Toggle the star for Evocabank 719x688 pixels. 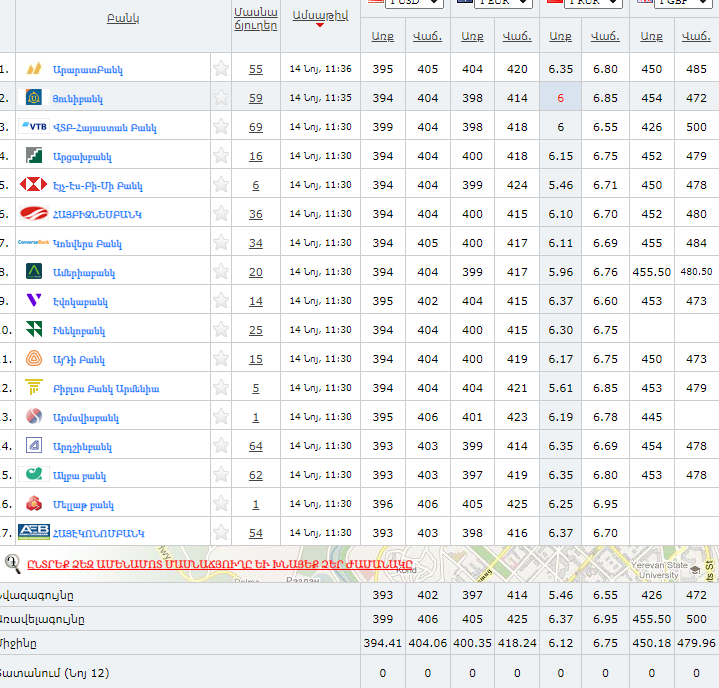tap(221, 300)
